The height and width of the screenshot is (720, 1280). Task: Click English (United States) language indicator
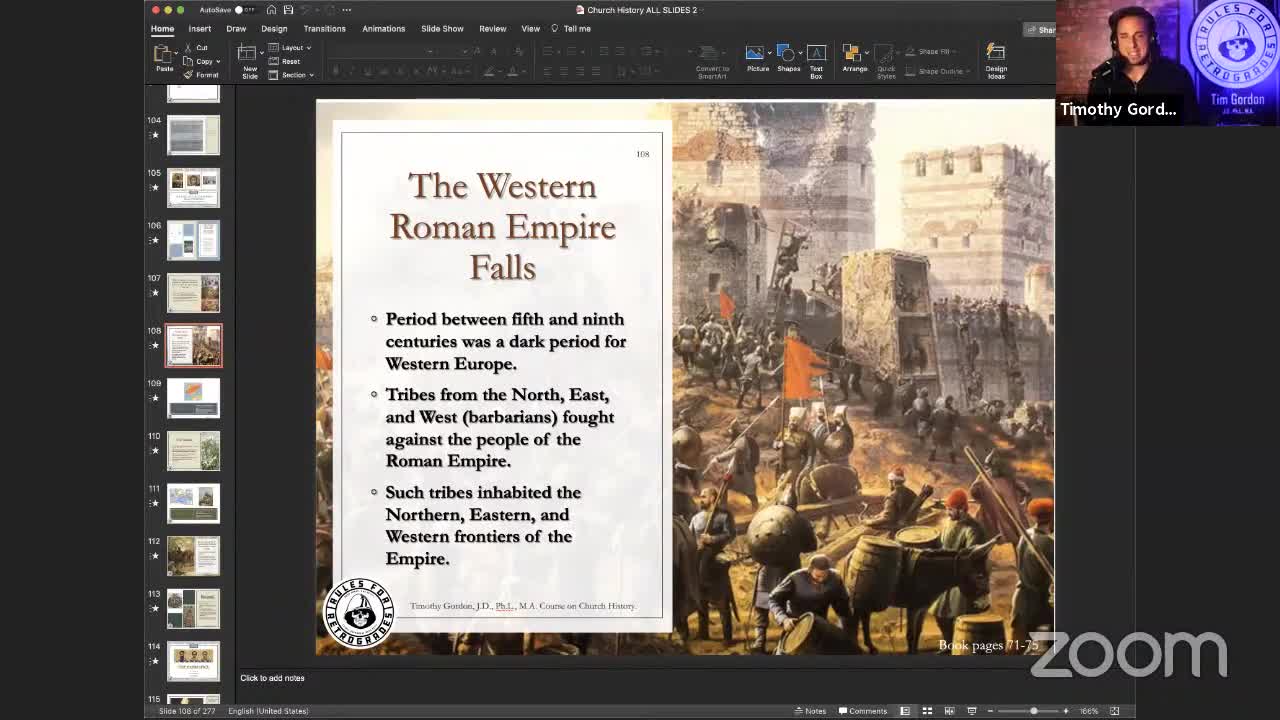point(268,711)
